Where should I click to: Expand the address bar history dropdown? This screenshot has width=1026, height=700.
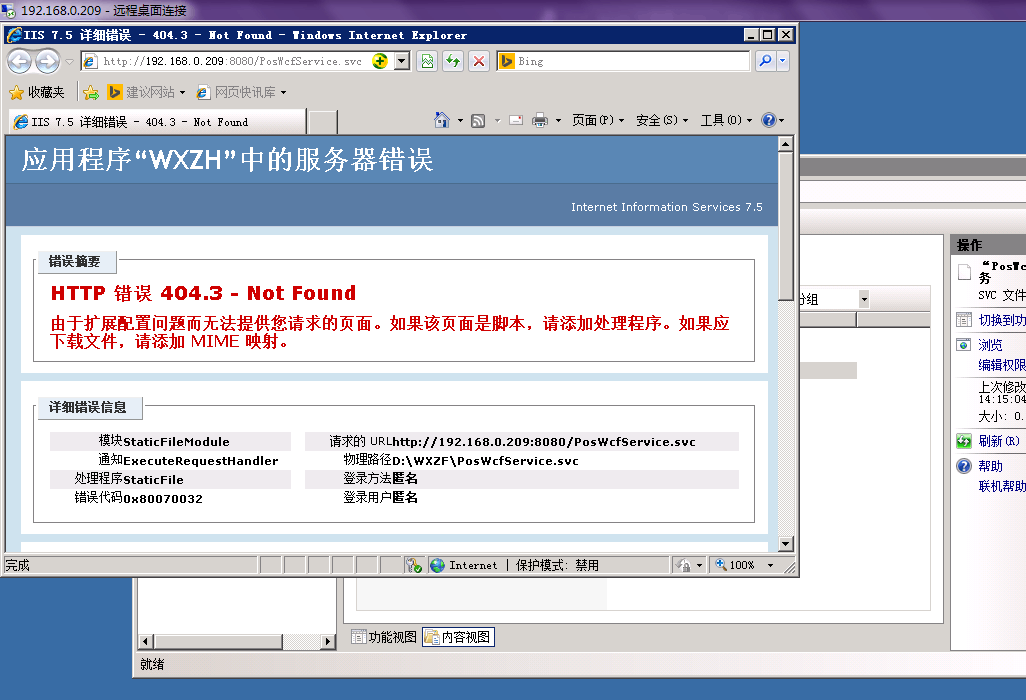click(x=402, y=61)
